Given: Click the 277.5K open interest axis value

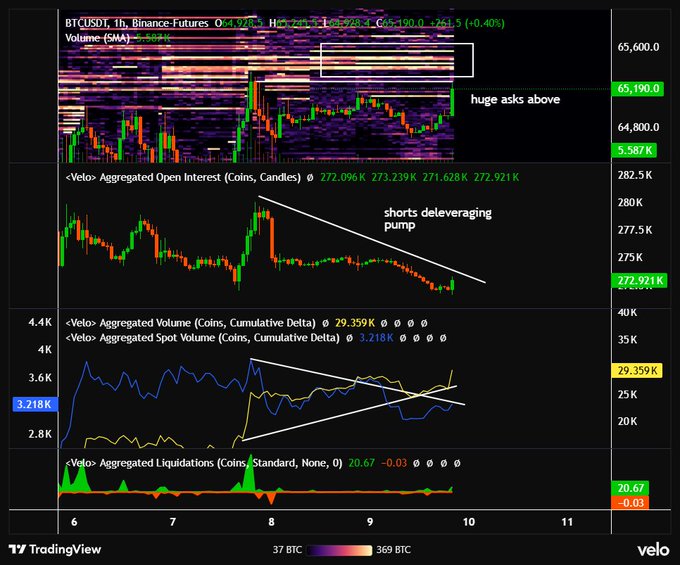Looking at the screenshot, I should pyautogui.click(x=634, y=230).
